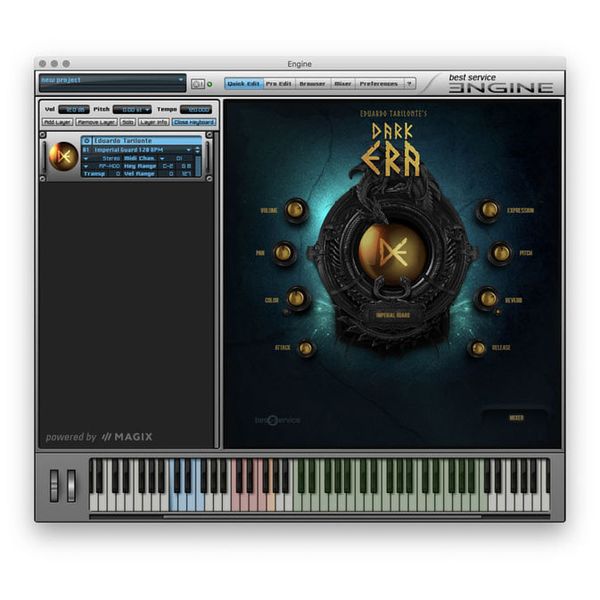The image size is (600, 600).
Task: Click the Layer Info button
Action: tap(153, 122)
